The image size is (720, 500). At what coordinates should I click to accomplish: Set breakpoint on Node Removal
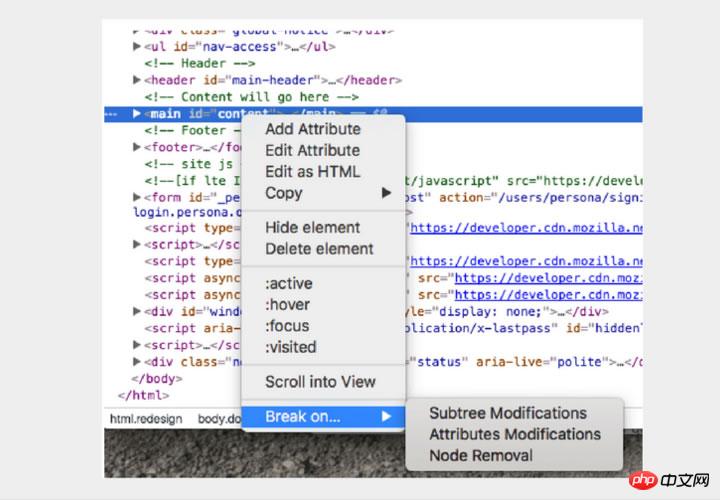(514, 455)
